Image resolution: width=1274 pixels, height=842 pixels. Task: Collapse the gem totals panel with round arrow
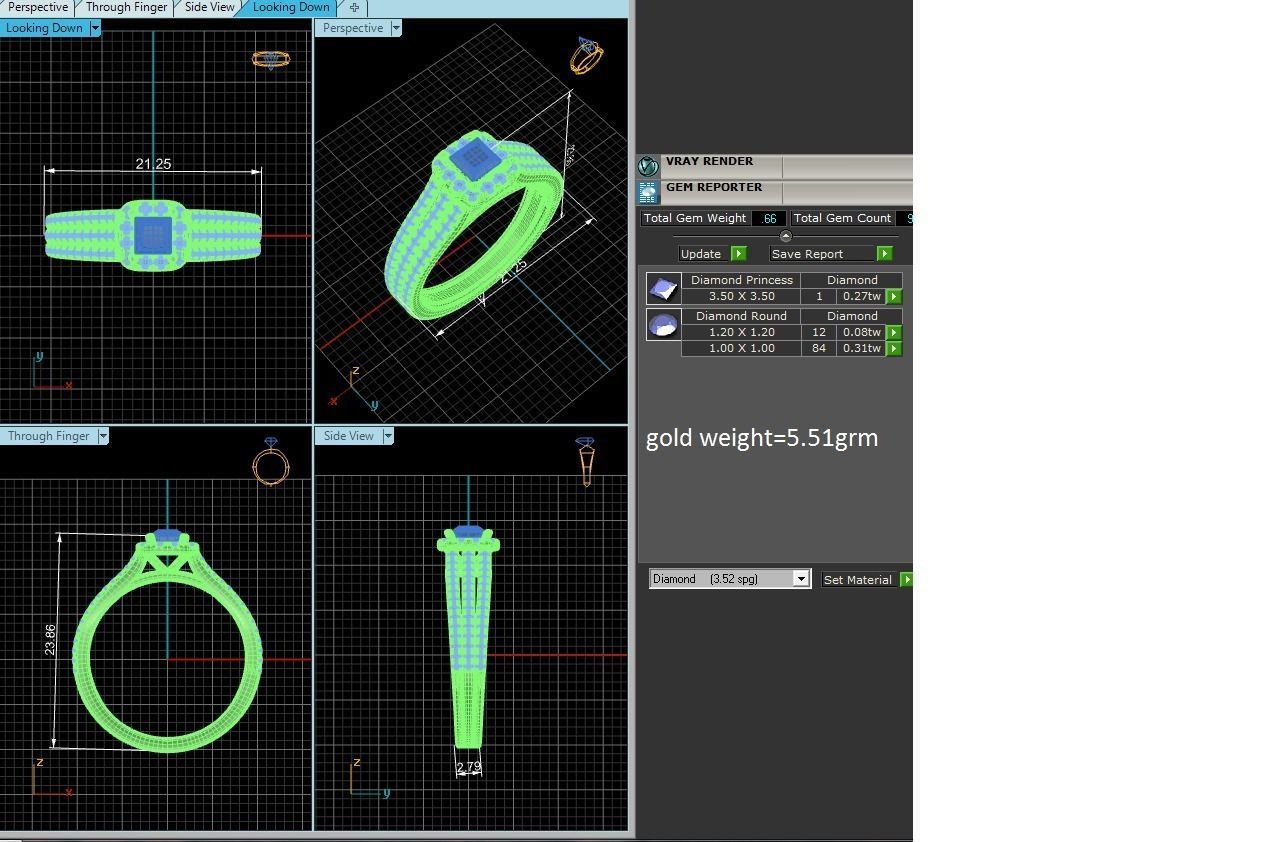(785, 237)
